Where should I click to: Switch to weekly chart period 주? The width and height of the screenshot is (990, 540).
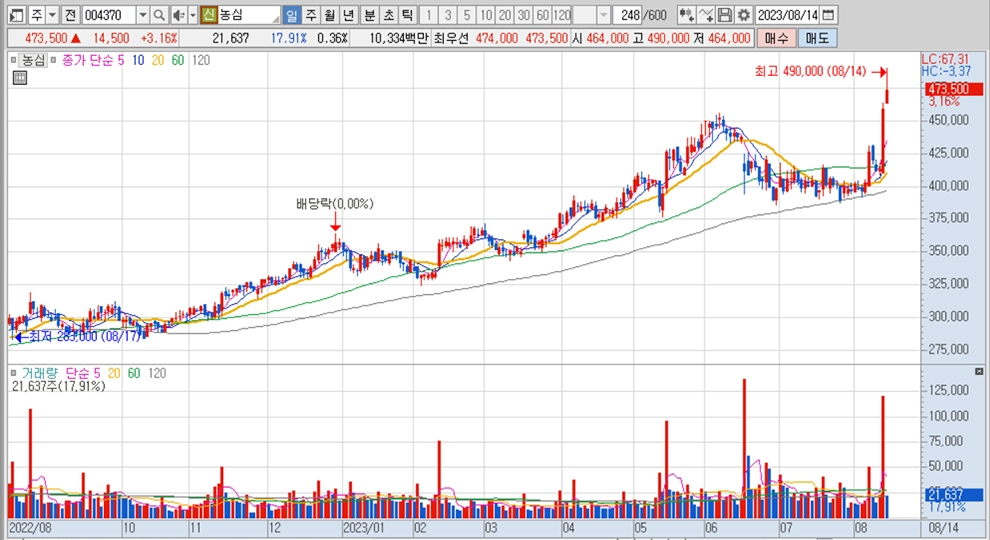(x=310, y=15)
